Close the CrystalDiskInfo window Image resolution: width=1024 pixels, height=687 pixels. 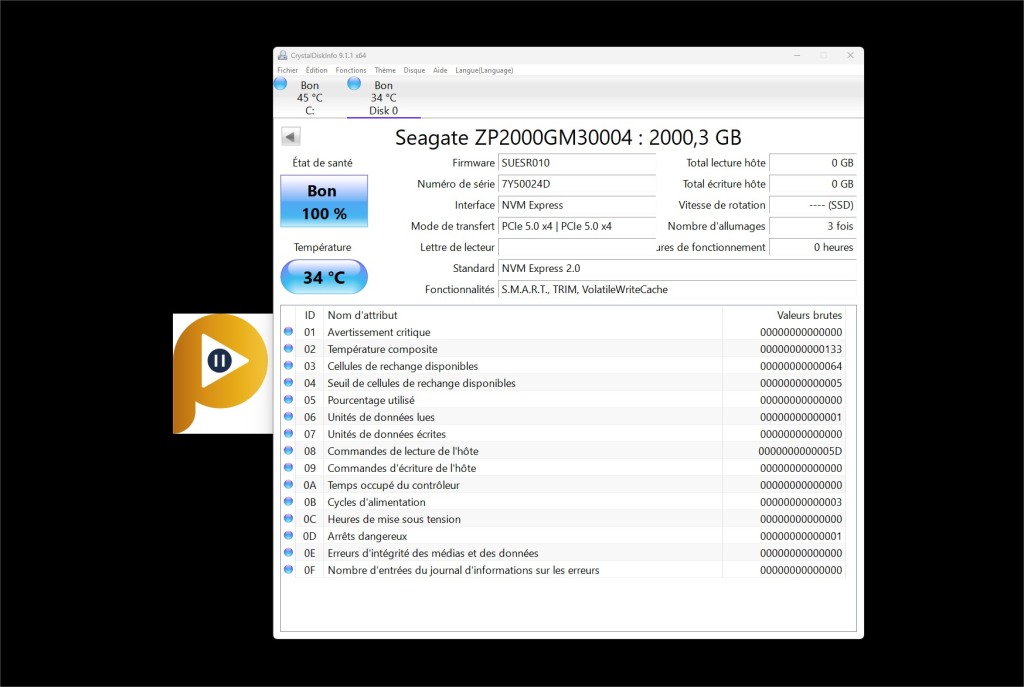[850, 56]
